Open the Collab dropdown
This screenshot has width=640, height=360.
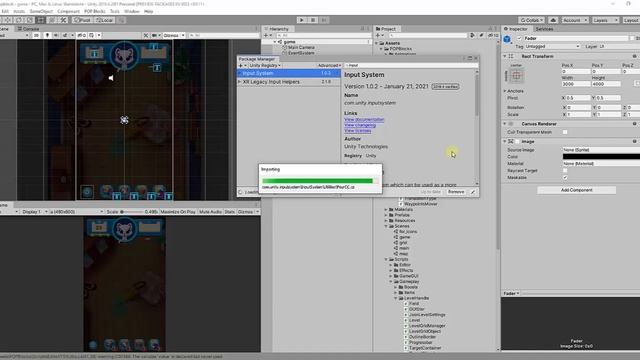pyautogui.click(x=531, y=20)
